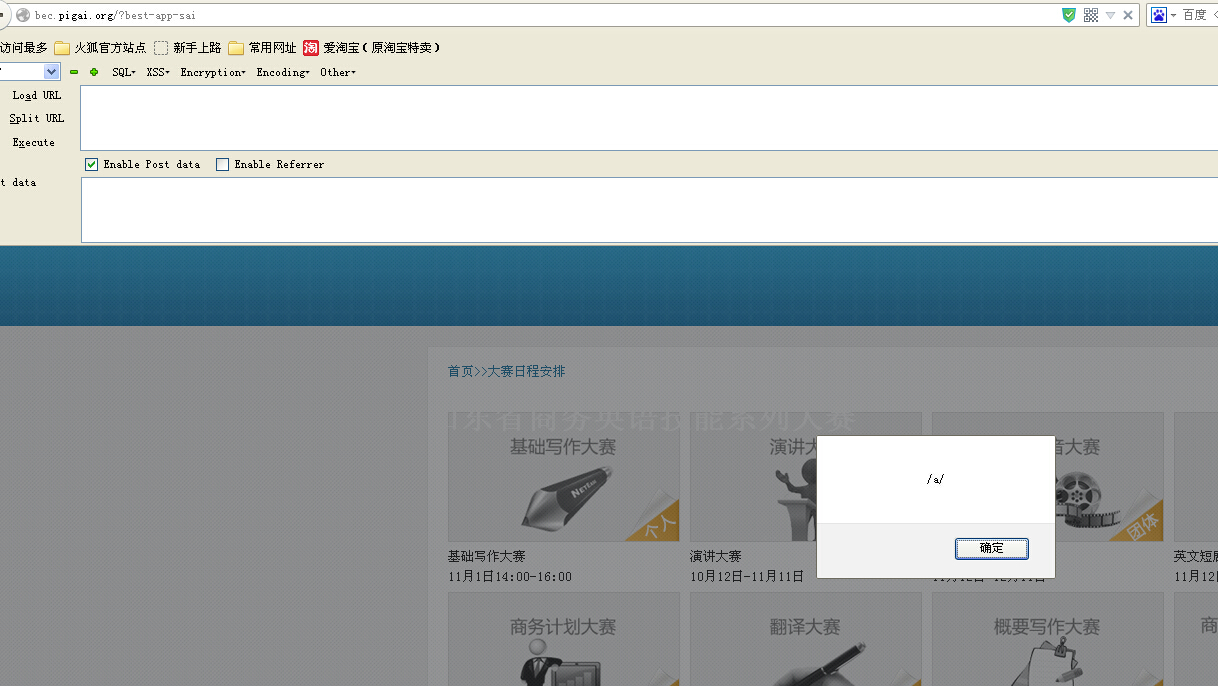Screen dimensions: 1218x686
Task: Open 翻译大赛 contest thumbnail
Action: point(806,639)
